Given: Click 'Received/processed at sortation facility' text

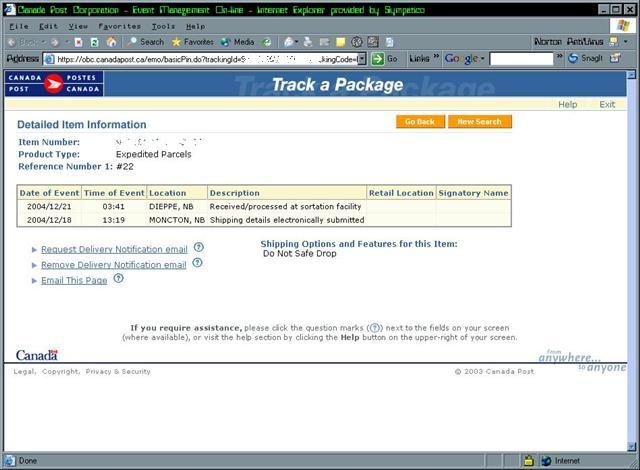Looking at the screenshot, I should pos(285,206).
